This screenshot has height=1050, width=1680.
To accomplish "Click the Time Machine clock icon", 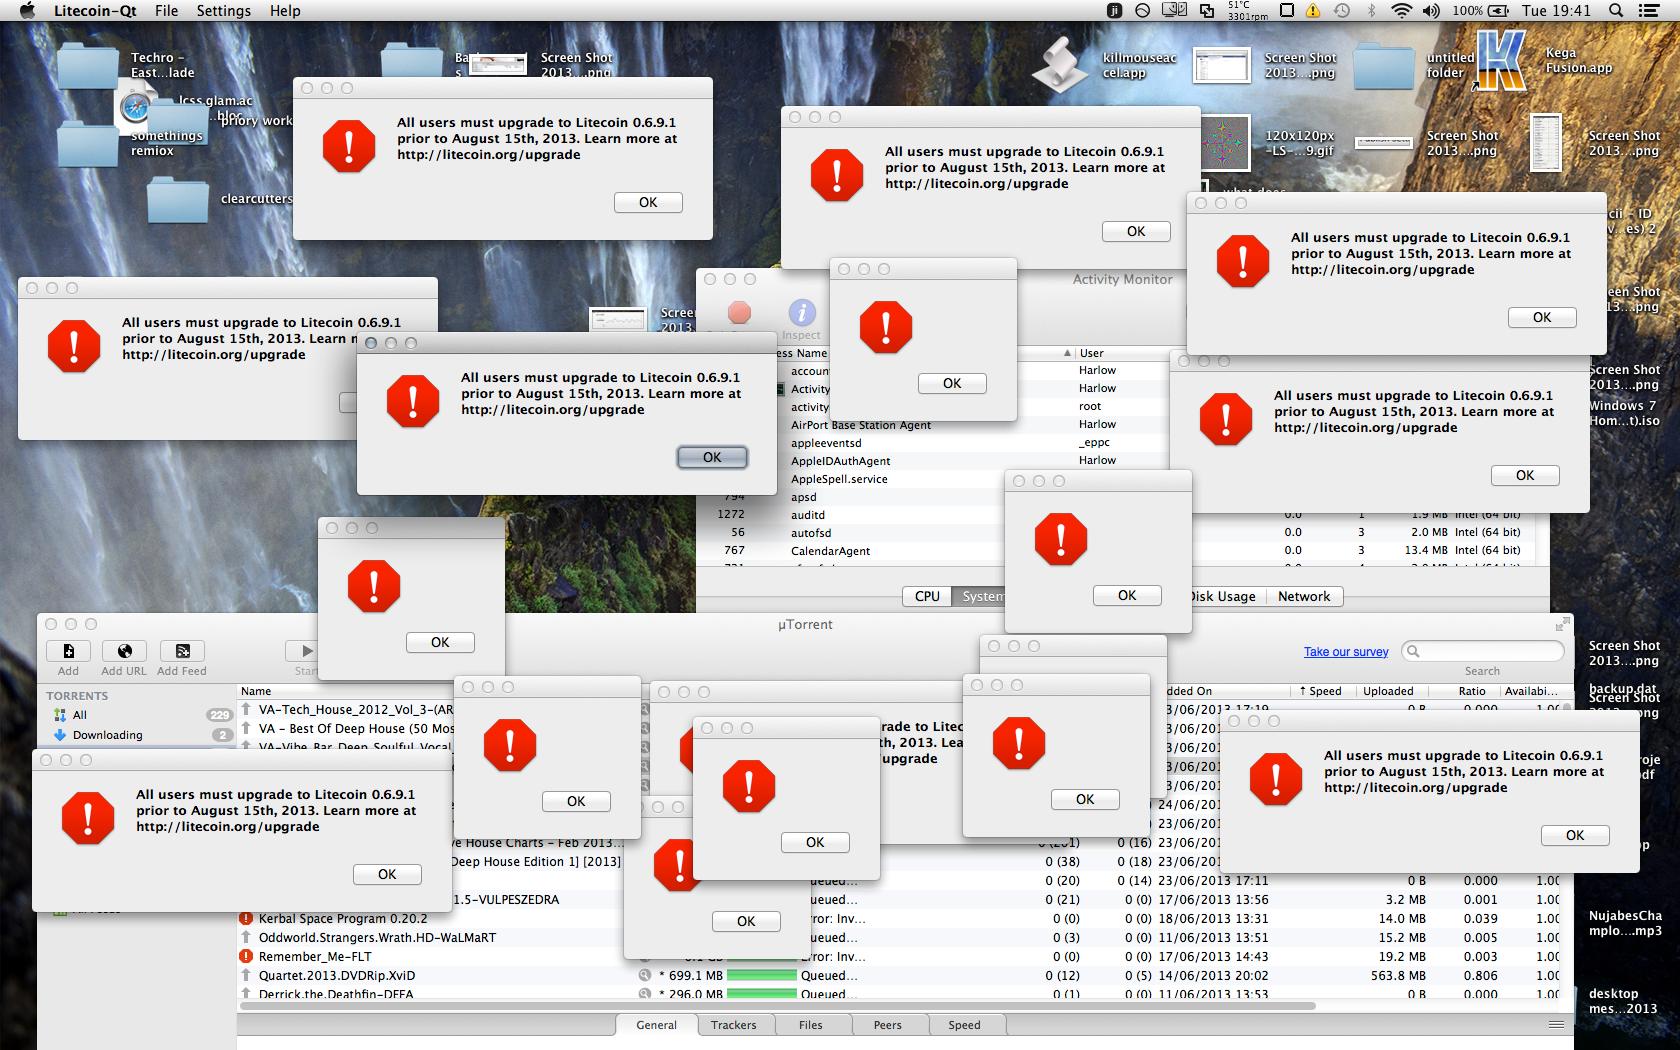I will pos(1342,10).
